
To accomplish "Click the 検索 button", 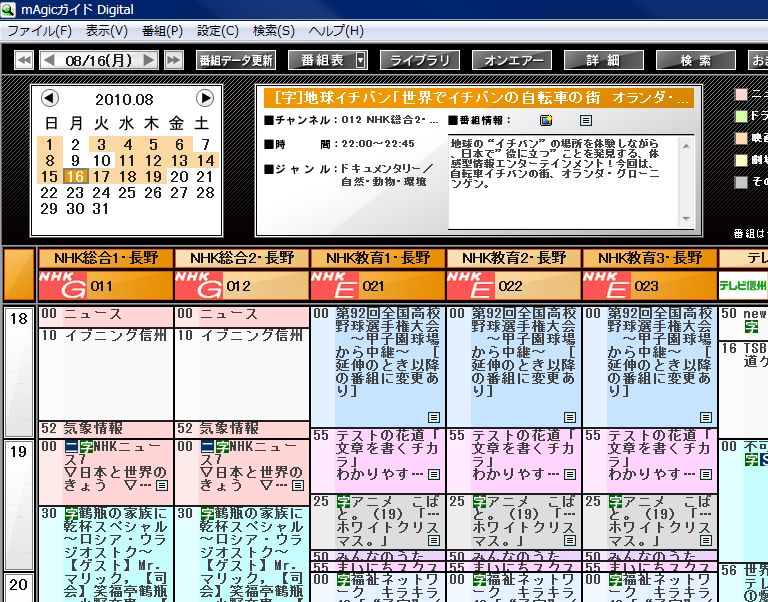I will (696, 60).
